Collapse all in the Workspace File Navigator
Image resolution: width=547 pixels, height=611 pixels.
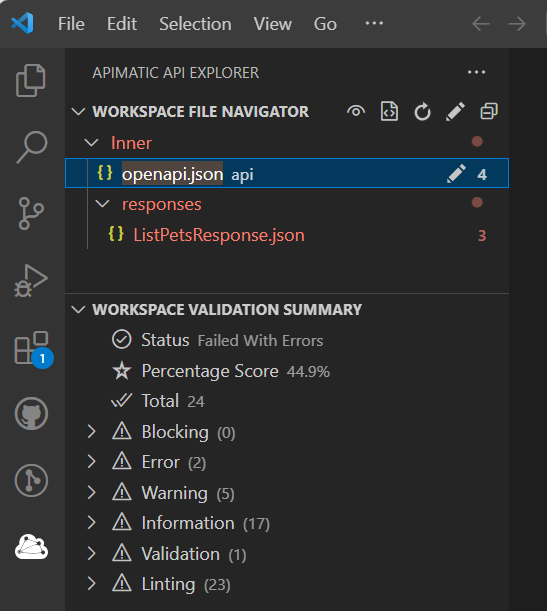(x=489, y=111)
